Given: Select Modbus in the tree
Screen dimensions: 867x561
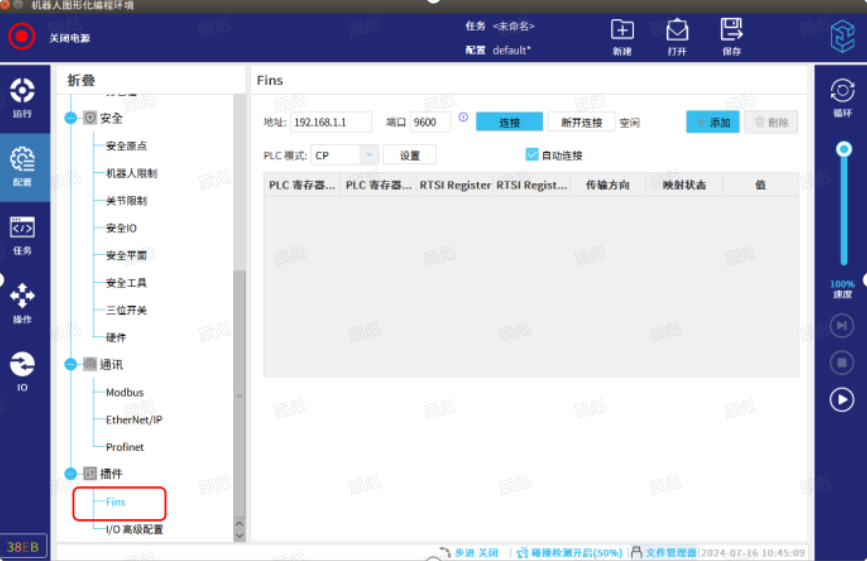Looking at the screenshot, I should (125, 393).
